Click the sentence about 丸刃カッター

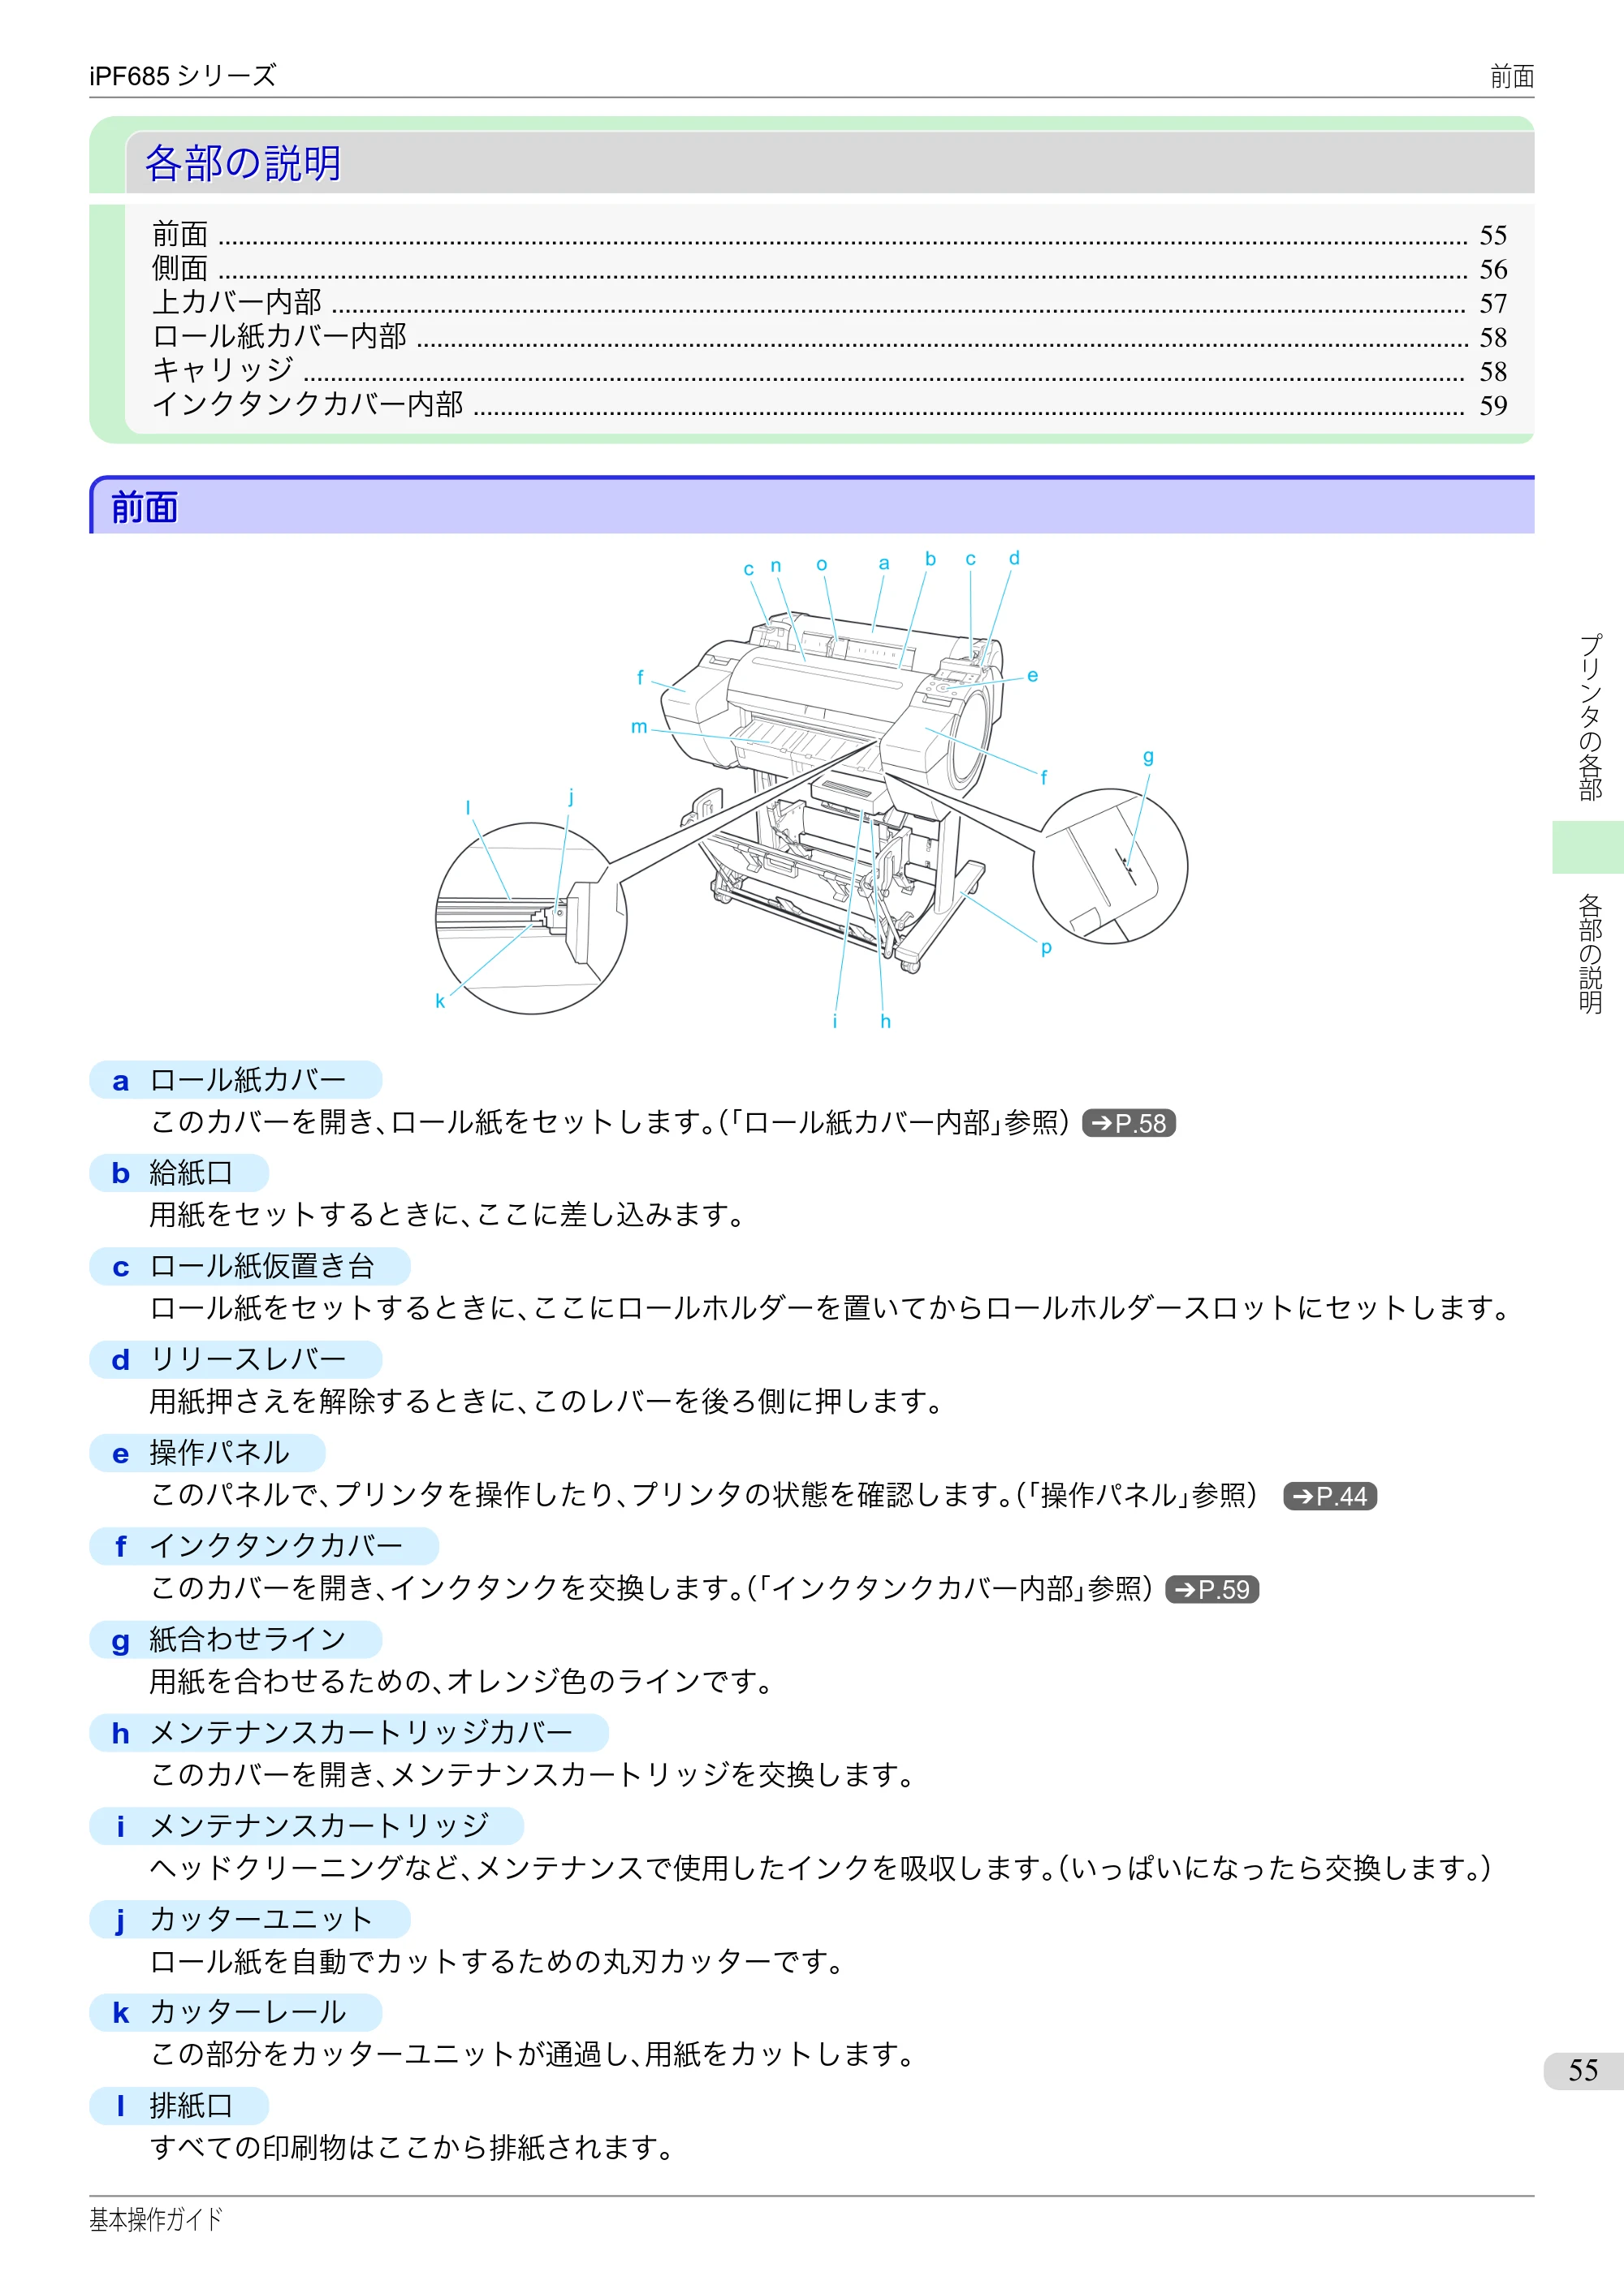click(x=497, y=1961)
